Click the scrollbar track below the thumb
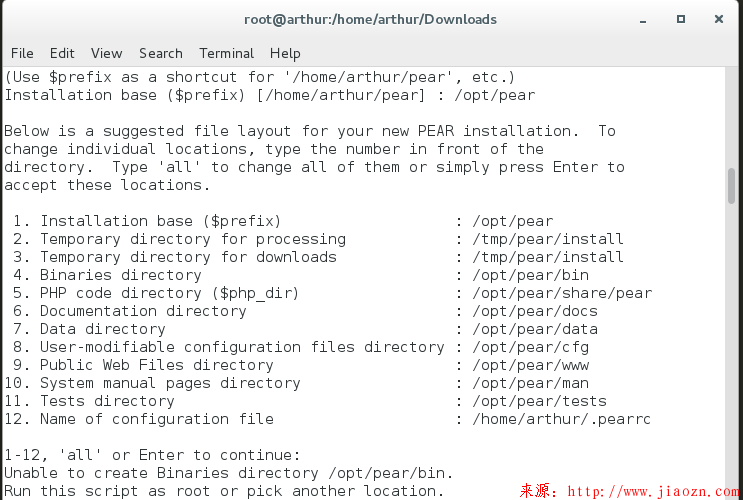 pyautogui.click(x=731, y=350)
